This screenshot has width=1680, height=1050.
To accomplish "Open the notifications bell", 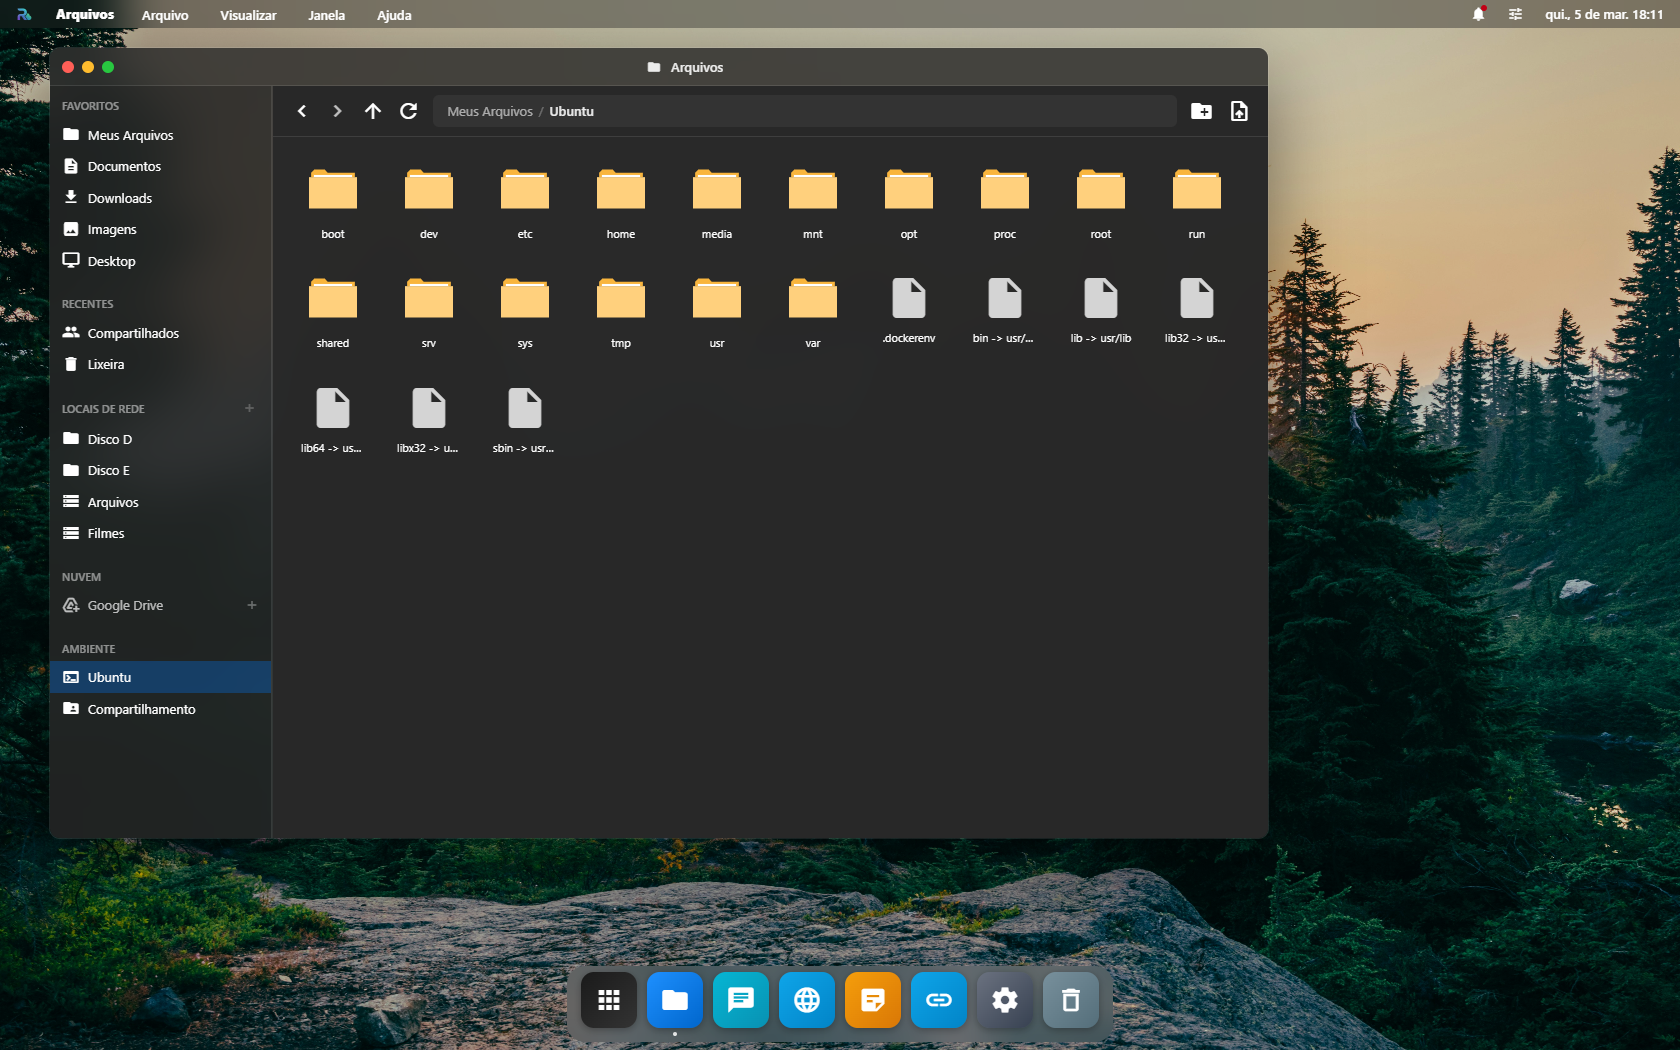I will click(x=1478, y=14).
